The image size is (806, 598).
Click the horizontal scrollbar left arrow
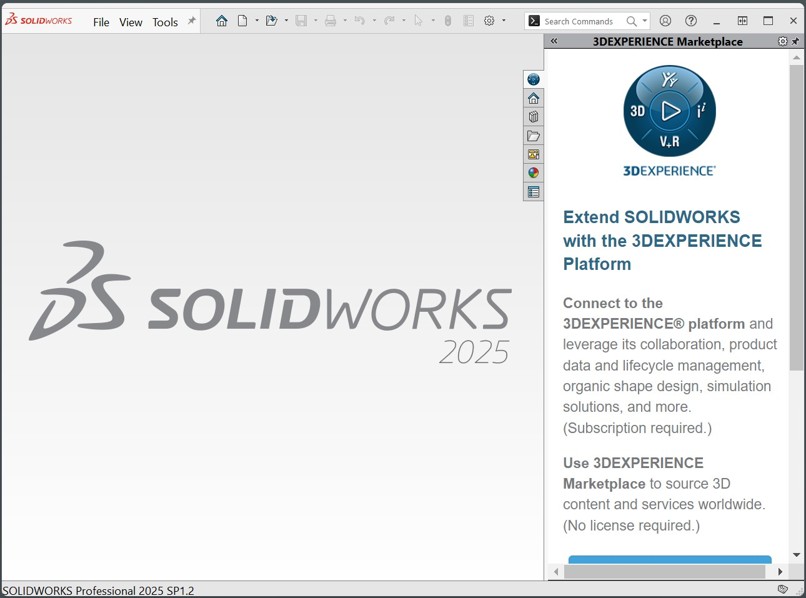coord(556,571)
